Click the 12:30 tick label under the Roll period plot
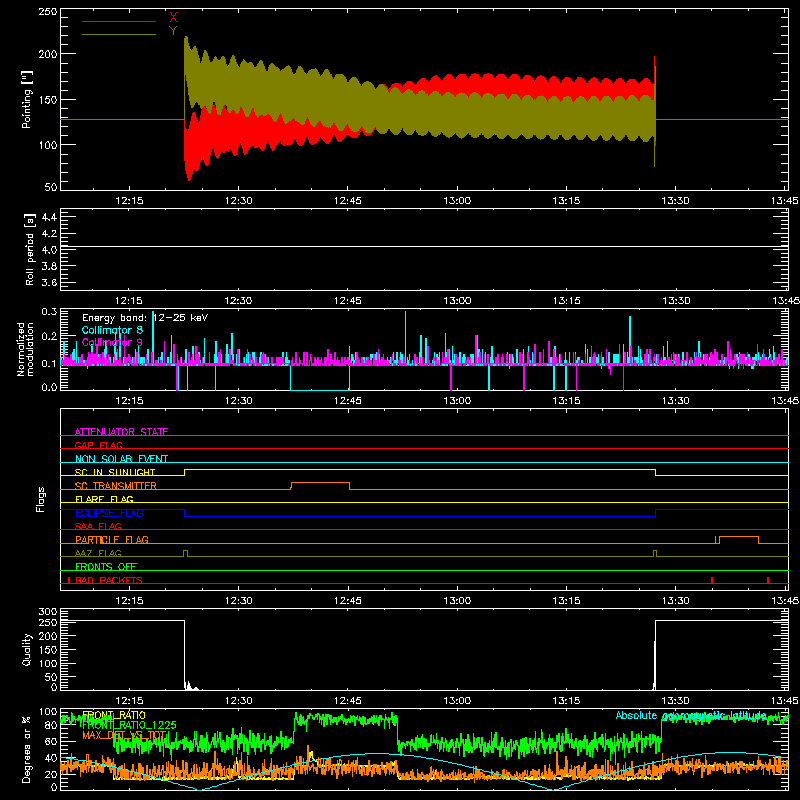 [238, 301]
